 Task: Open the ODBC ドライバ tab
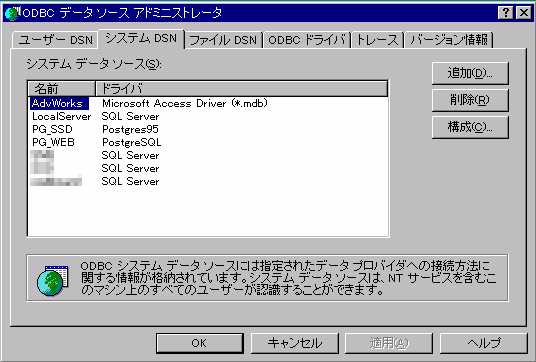coord(307,40)
